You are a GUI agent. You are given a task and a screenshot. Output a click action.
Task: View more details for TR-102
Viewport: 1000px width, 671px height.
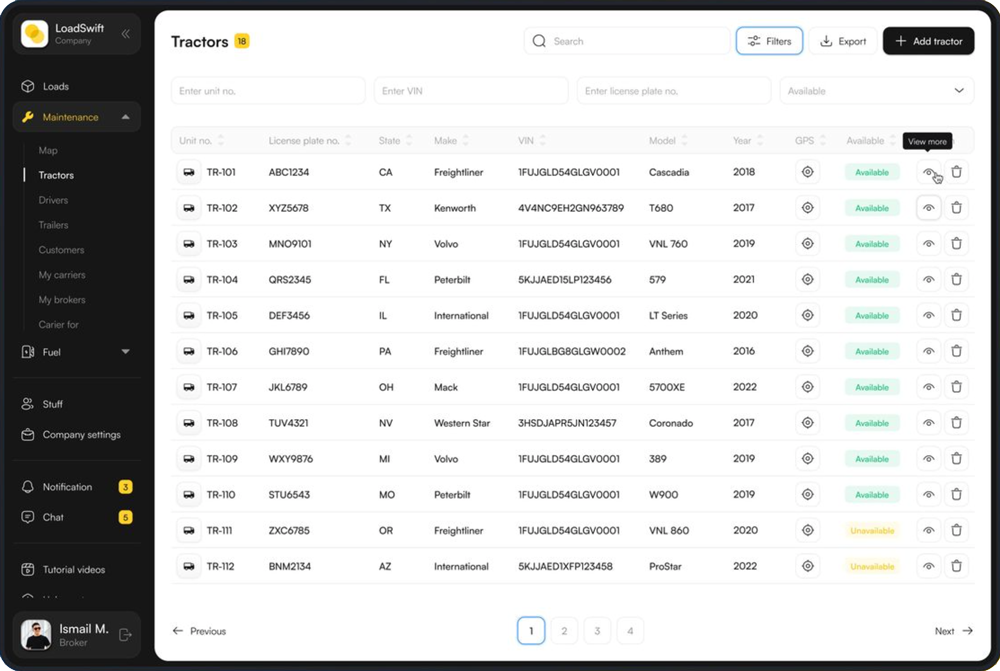(x=928, y=208)
